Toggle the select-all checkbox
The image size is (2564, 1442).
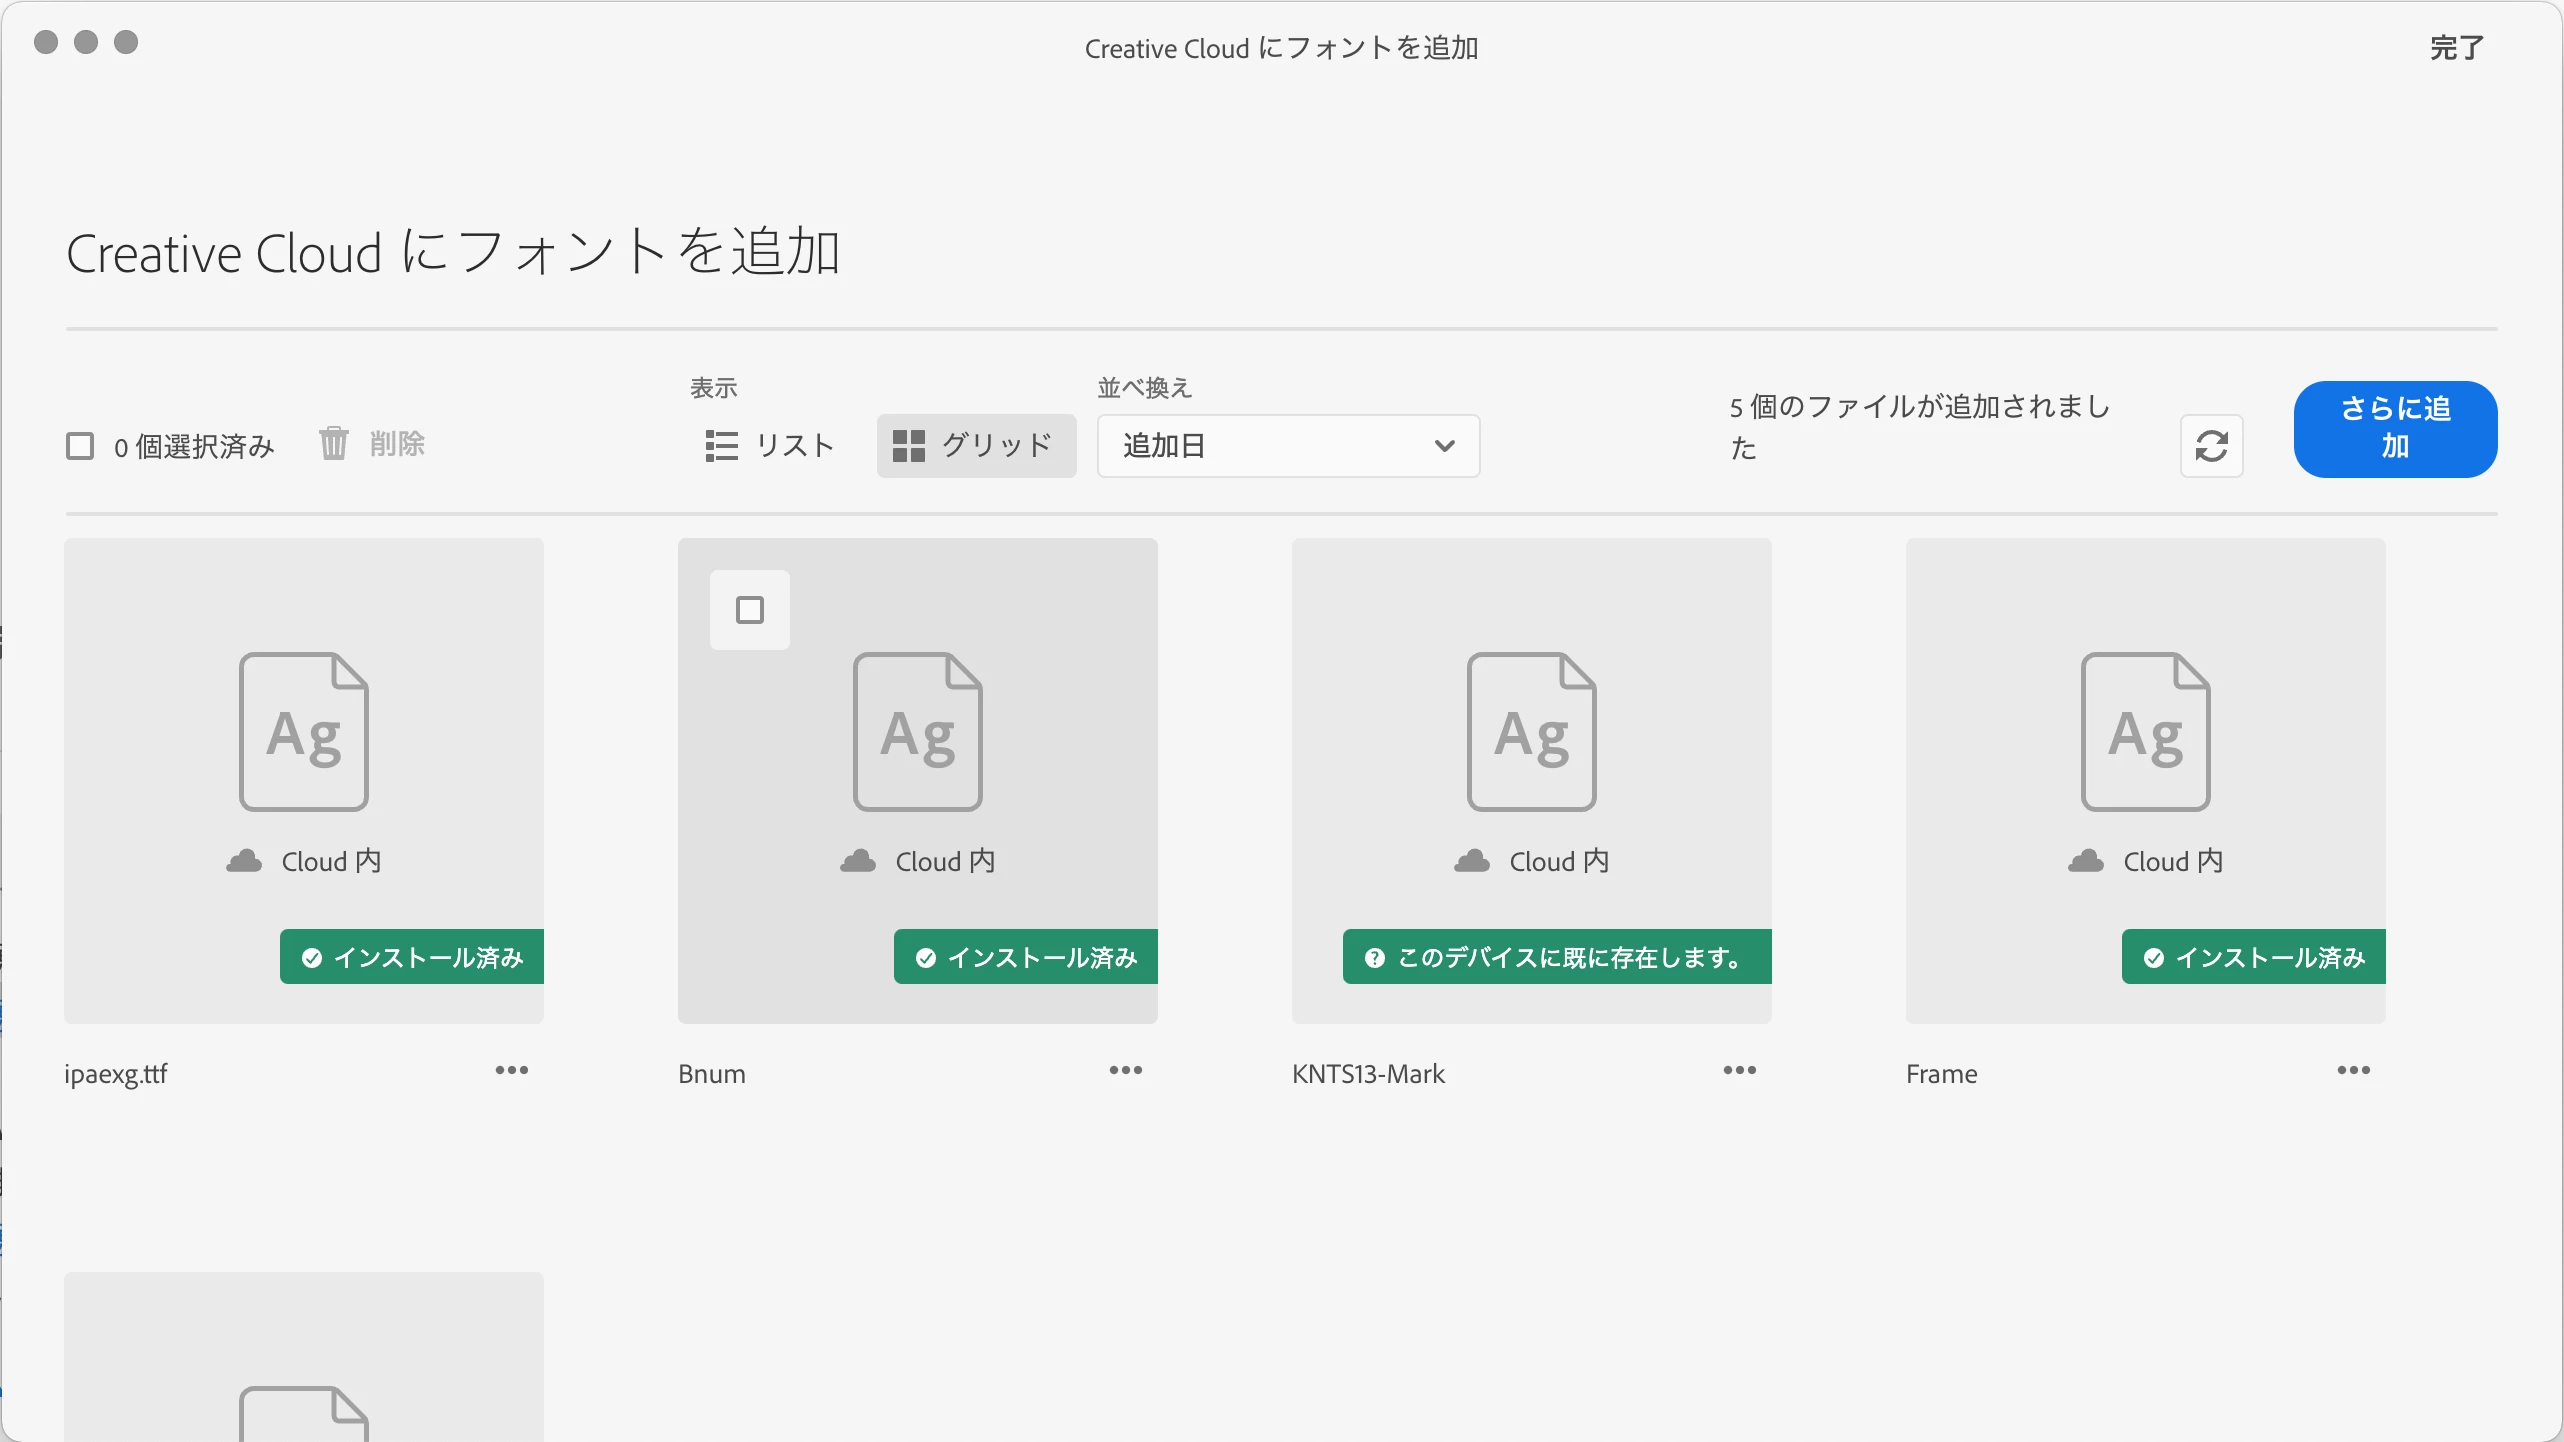click(80, 446)
